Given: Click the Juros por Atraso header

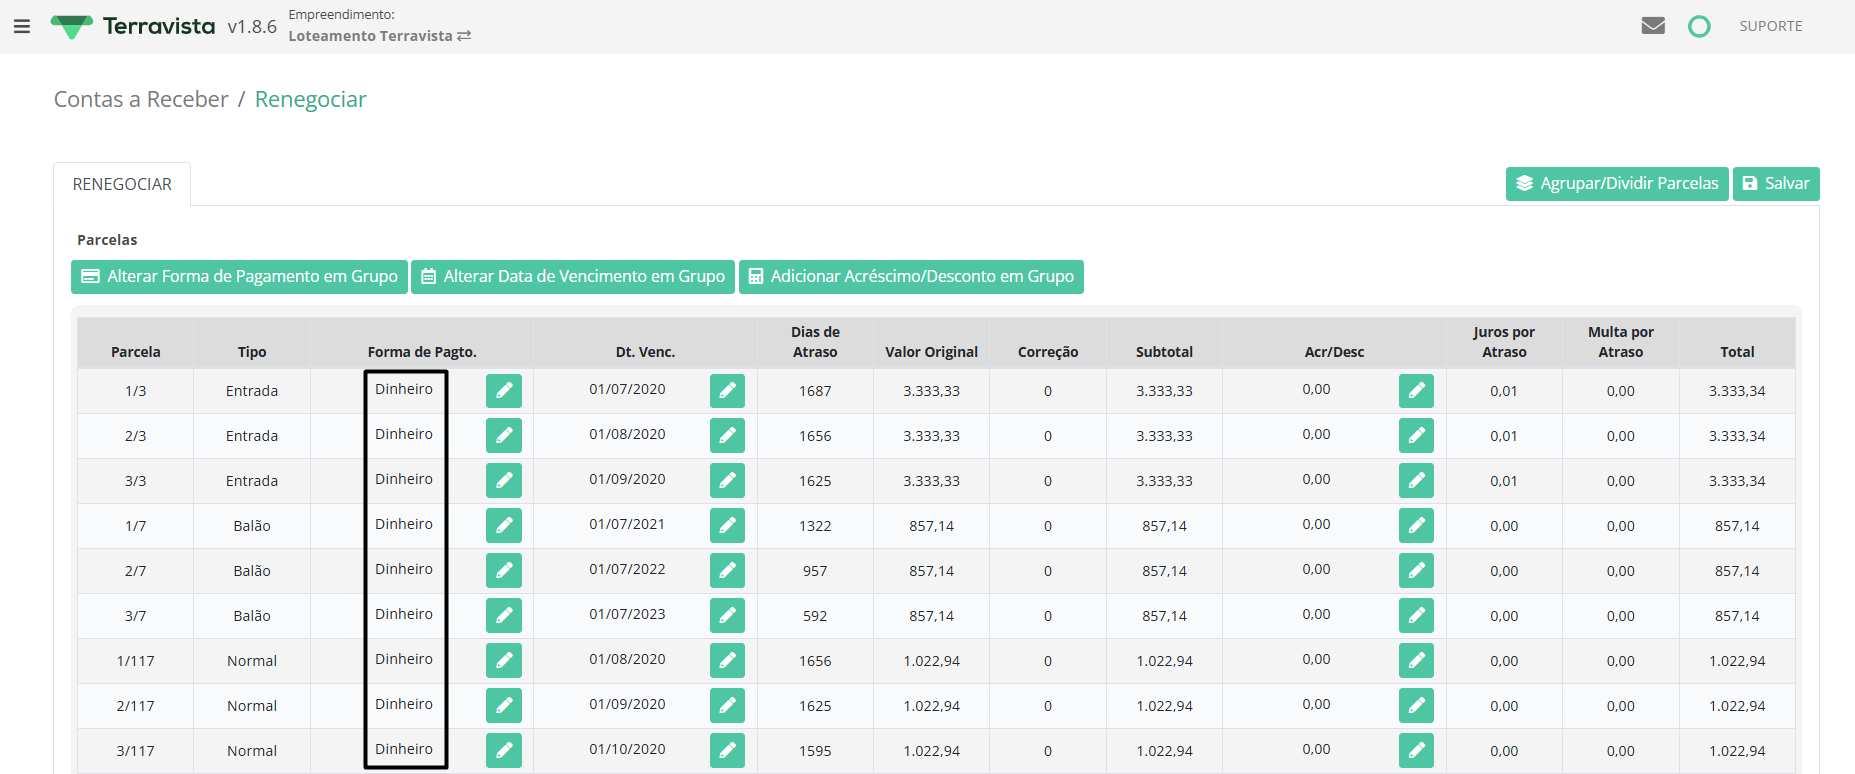Looking at the screenshot, I should (x=1504, y=342).
